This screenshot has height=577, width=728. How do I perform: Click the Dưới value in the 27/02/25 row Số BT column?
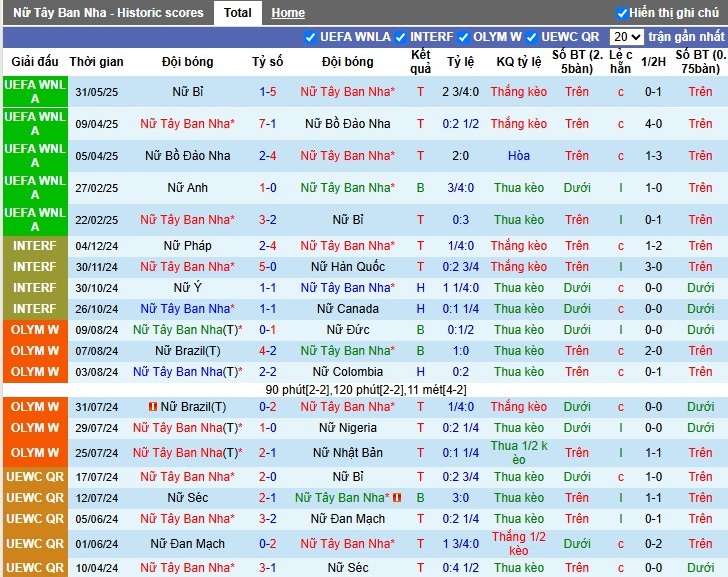[x=577, y=188]
